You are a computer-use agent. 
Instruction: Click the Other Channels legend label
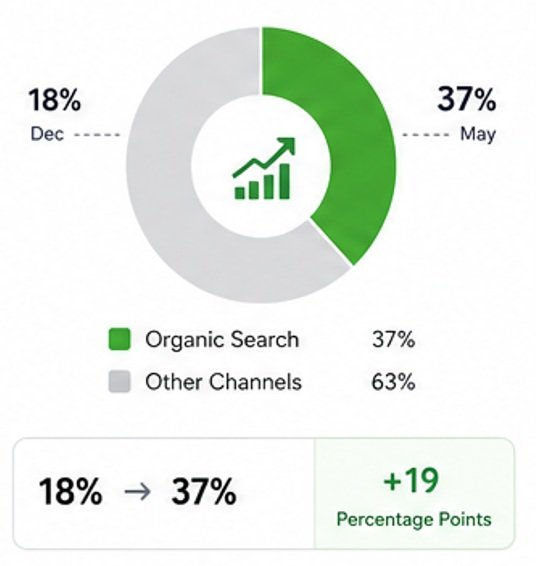223,382
